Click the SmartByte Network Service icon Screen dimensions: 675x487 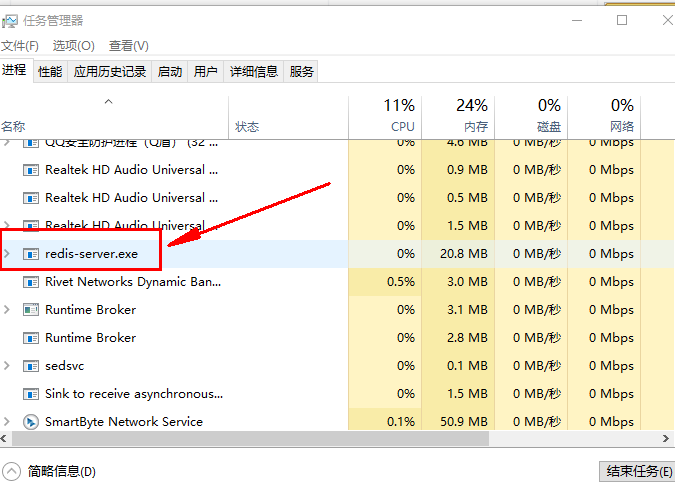pyautogui.click(x=31, y=422)
